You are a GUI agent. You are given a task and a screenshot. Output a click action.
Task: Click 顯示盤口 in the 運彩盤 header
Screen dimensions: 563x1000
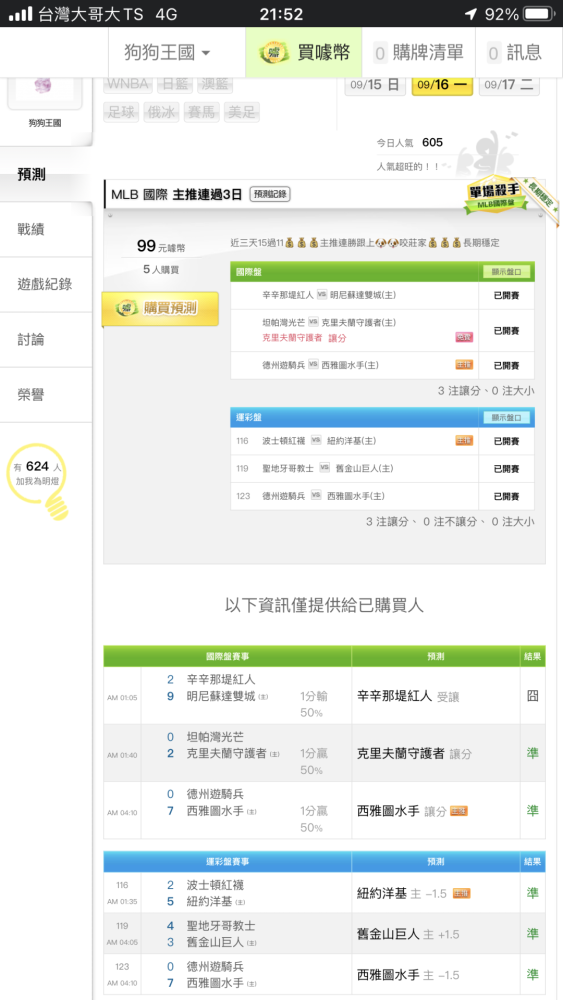(507, 418)
